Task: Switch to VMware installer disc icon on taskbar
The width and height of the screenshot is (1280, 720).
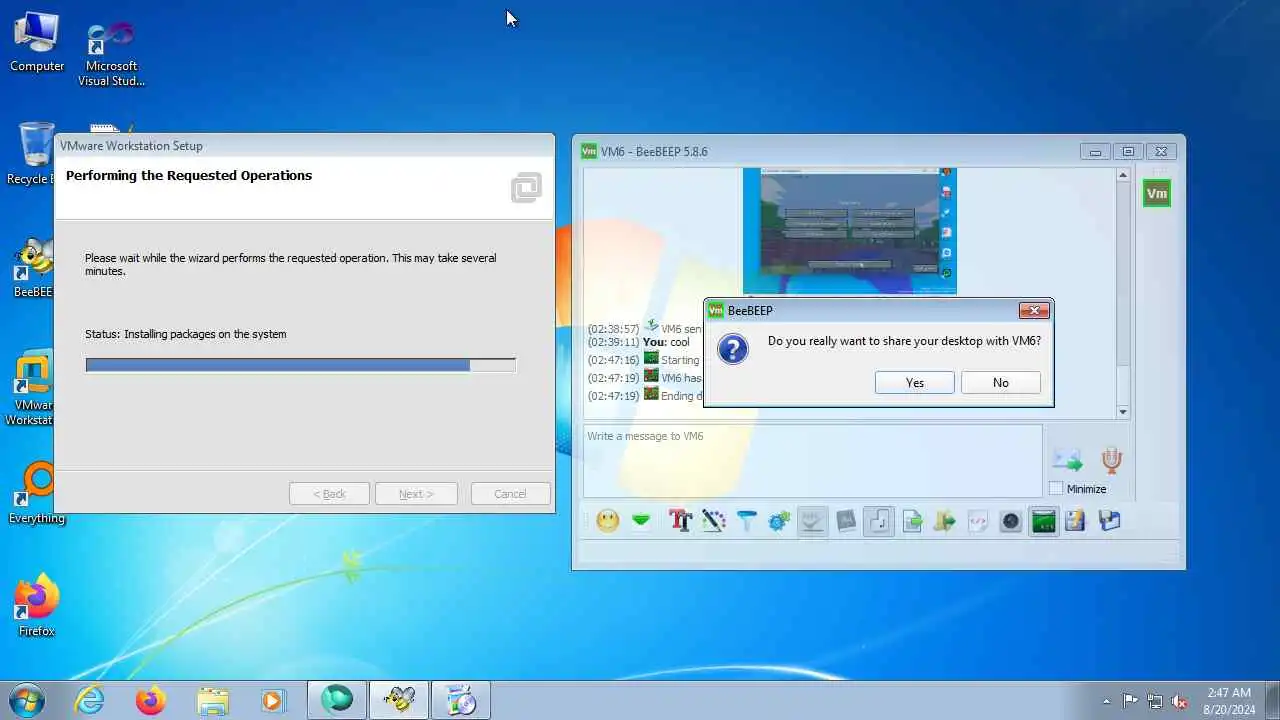Action: (x=461, y=700)
